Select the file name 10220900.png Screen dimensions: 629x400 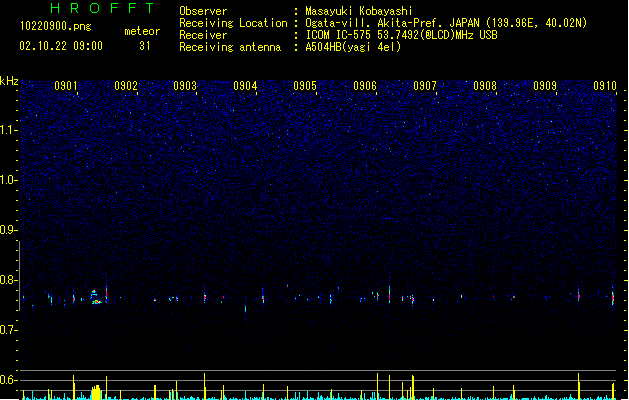(x=56, y=27)
